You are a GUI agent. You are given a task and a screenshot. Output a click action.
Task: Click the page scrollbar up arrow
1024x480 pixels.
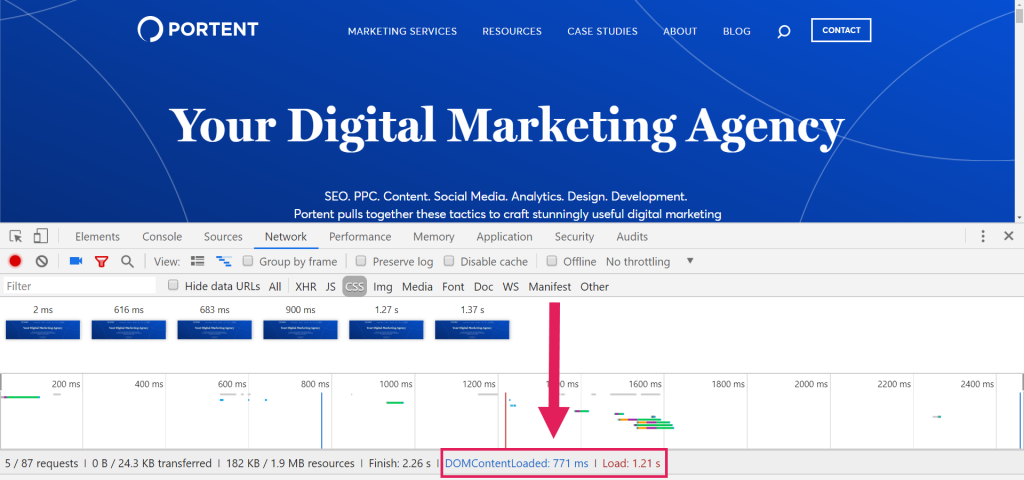(1019, 5)
